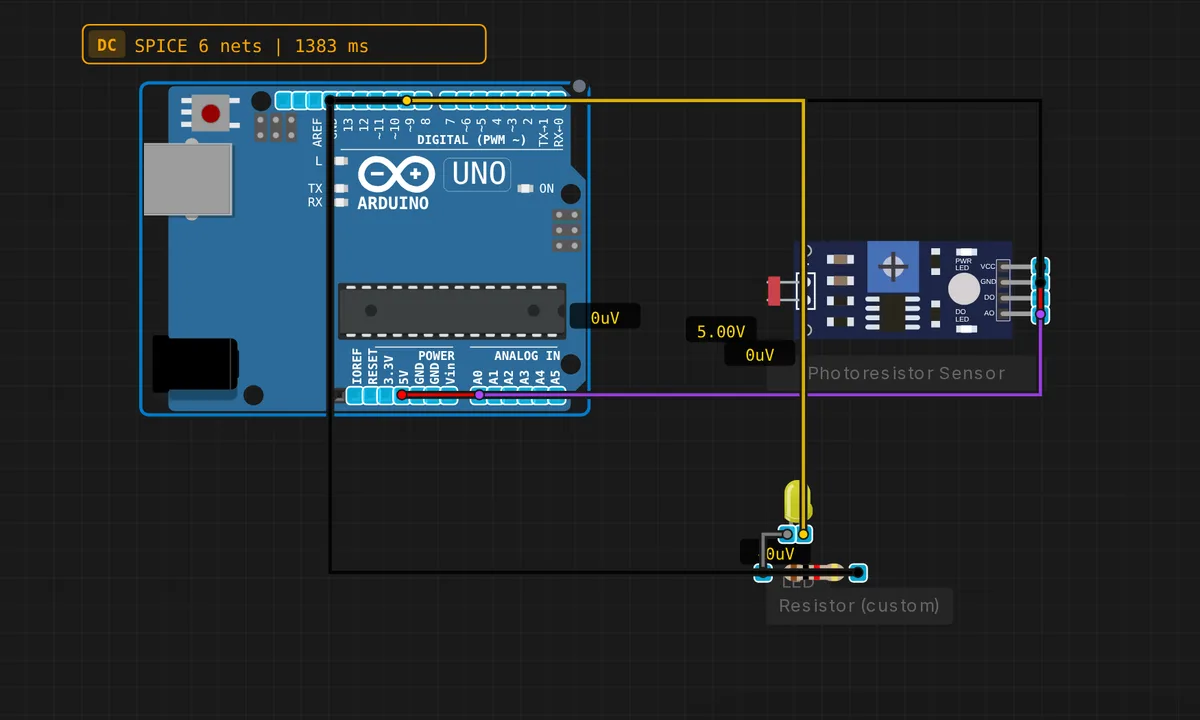Click the Arduino infinity logo
This screenshot has width=1200, height=720.
pyautogui.click(x=396, y=175)
